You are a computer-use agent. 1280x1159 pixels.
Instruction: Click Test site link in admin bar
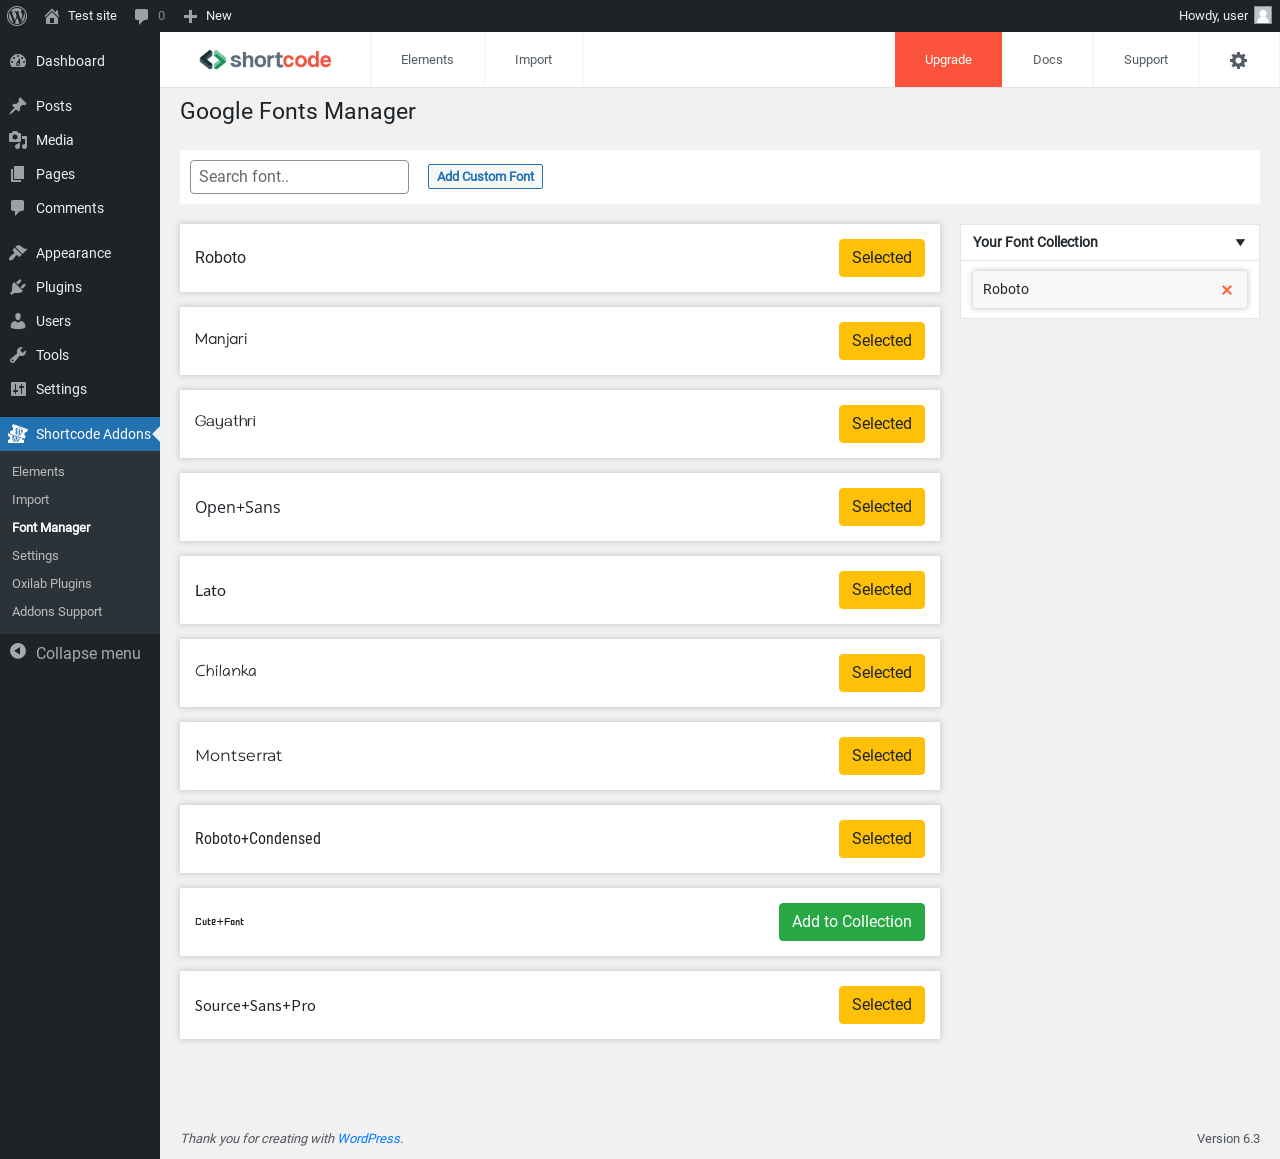(x=92, y=16)
